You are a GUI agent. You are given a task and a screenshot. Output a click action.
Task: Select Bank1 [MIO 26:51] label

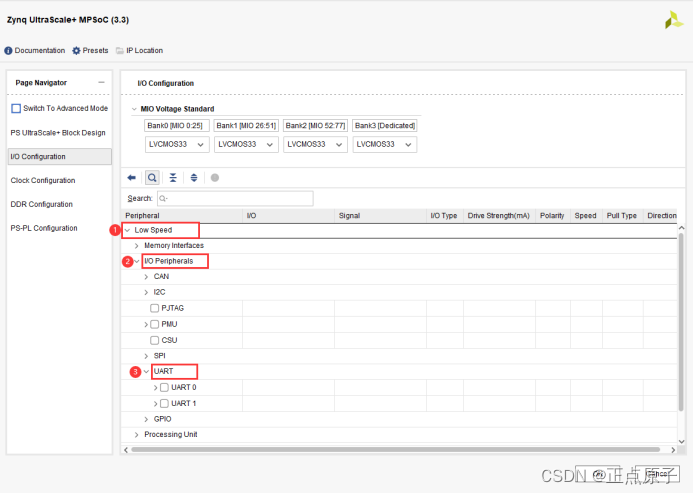click(x=246, y=126)
